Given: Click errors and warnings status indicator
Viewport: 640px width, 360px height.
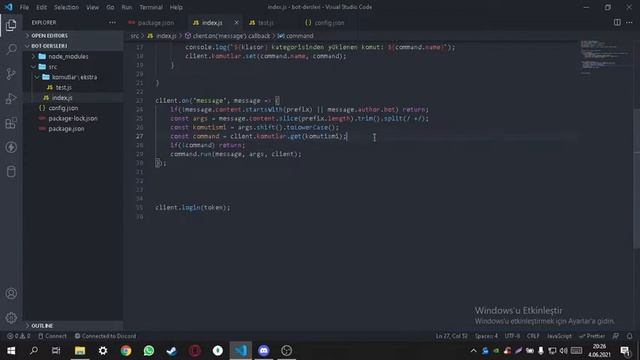Looking at the screenshot, I should [x=19, y=336].
